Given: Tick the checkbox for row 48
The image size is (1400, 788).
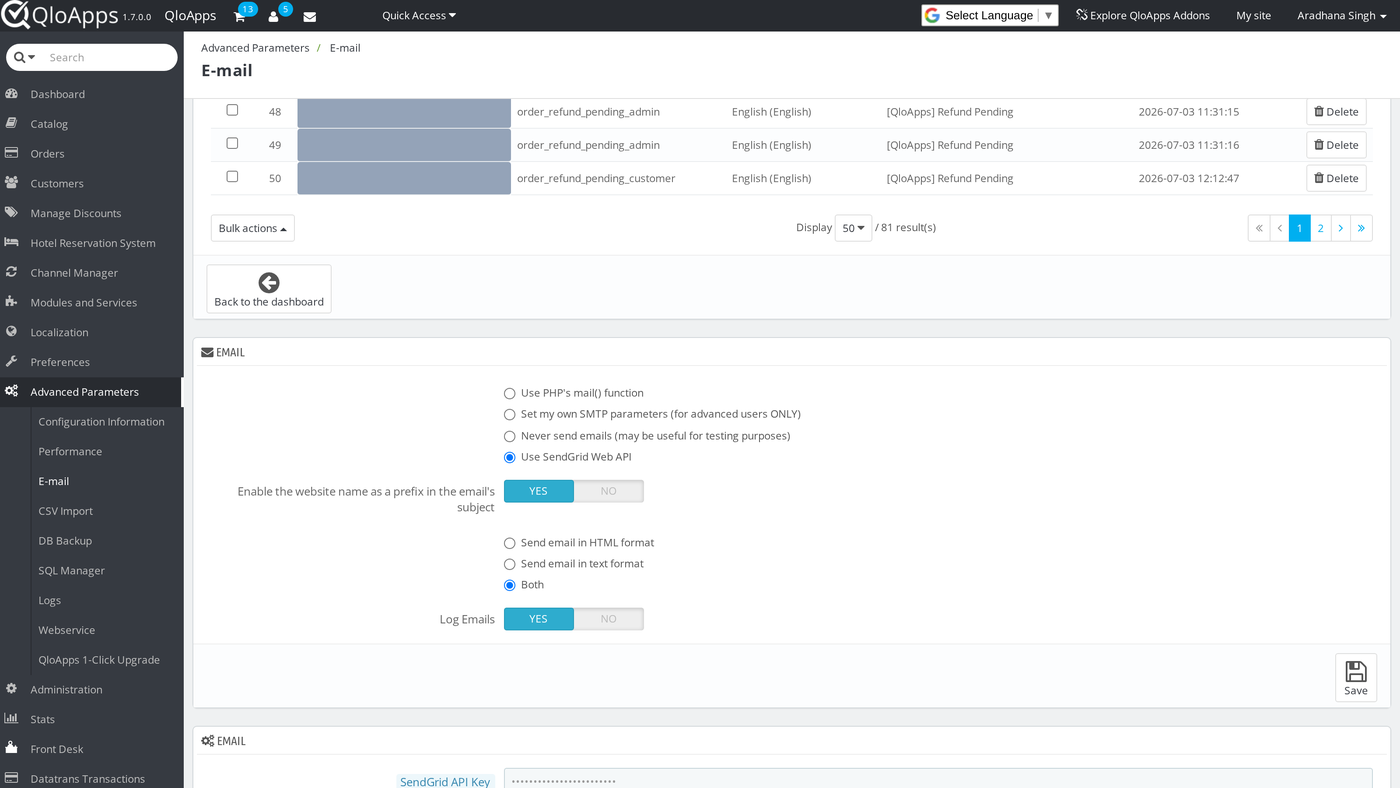Looking at the screenshot, I should point(232,110).
